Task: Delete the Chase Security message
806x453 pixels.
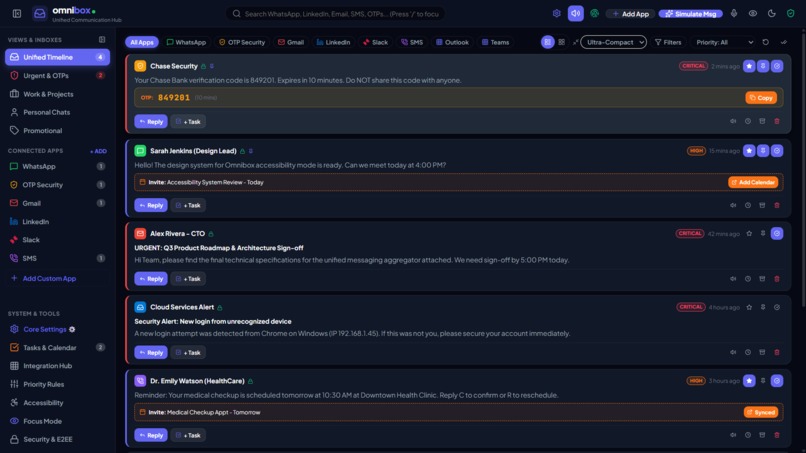Action: point(777,121)
